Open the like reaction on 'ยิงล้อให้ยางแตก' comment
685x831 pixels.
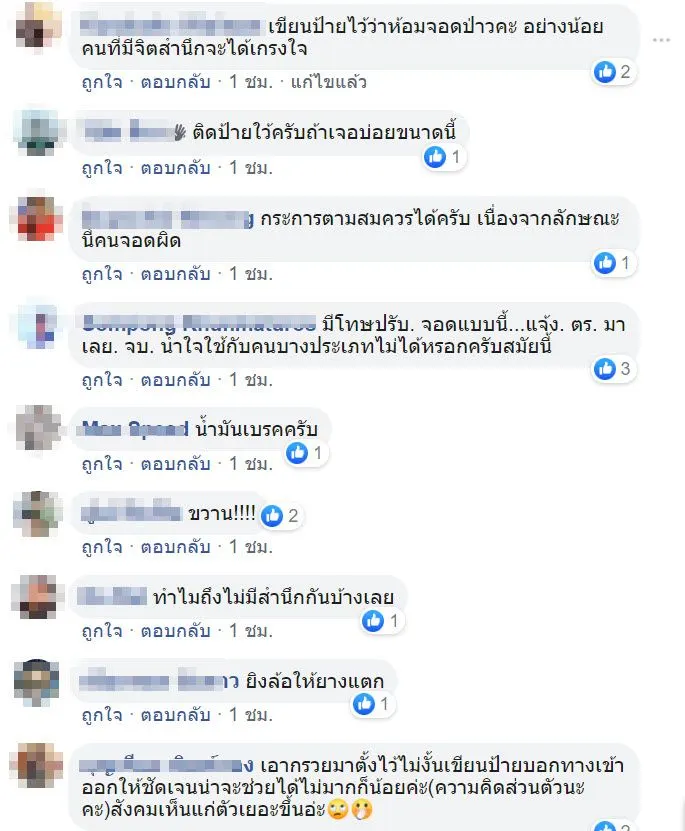[x=372, y=704]
